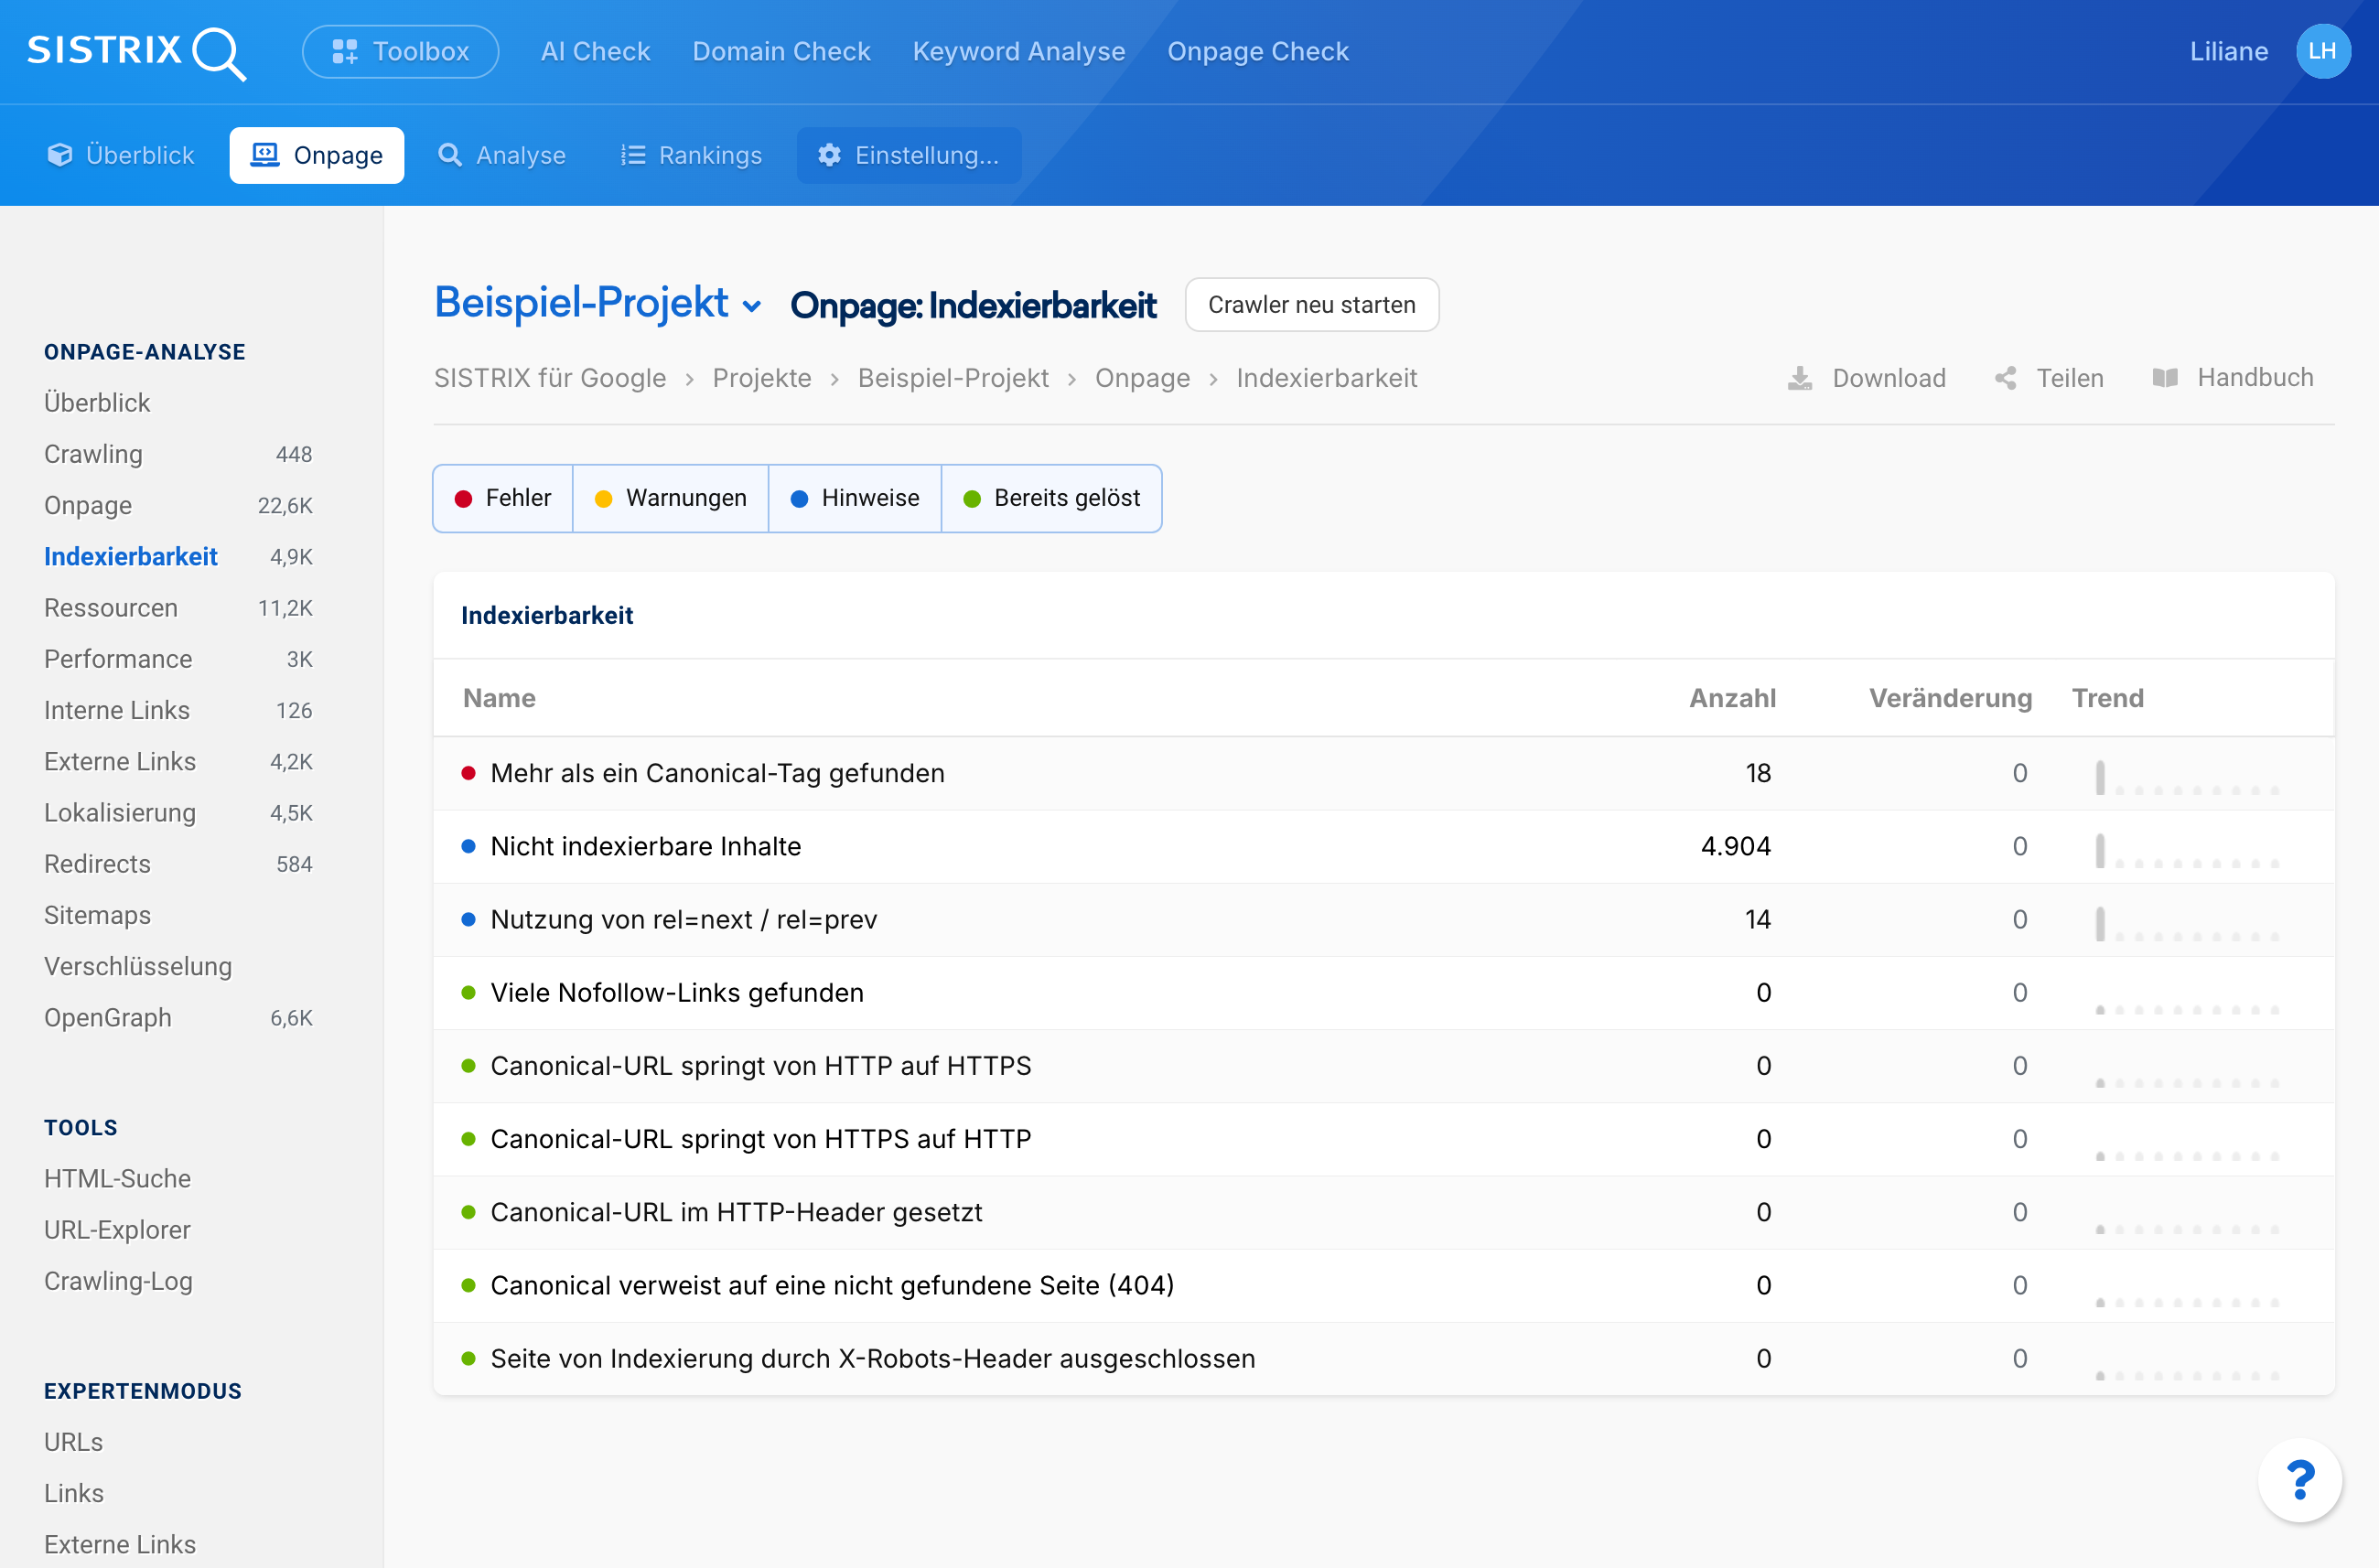Open the help question mark bubble

point(2299,1479)
